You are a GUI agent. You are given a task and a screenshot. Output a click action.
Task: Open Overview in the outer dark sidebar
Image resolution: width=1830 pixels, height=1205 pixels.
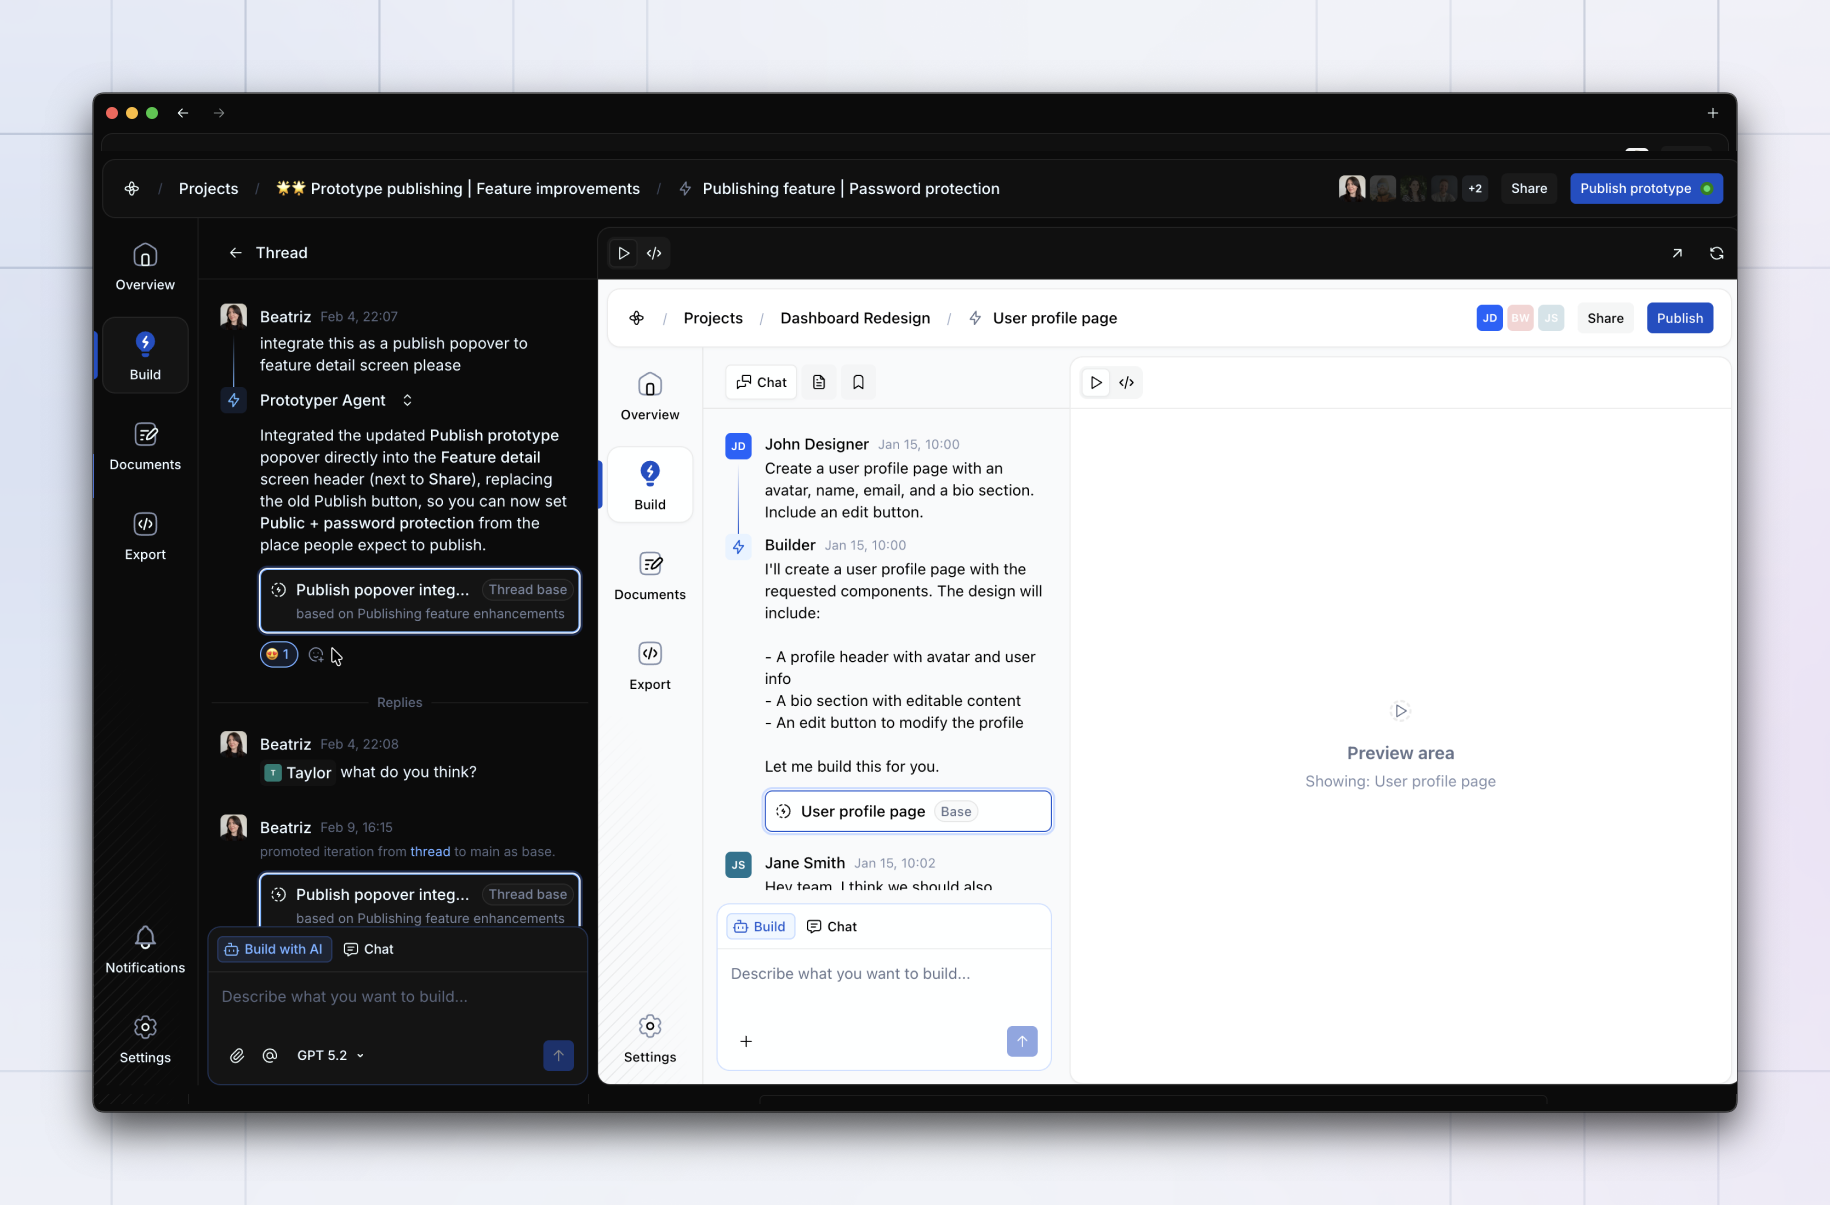pos(145,267)
